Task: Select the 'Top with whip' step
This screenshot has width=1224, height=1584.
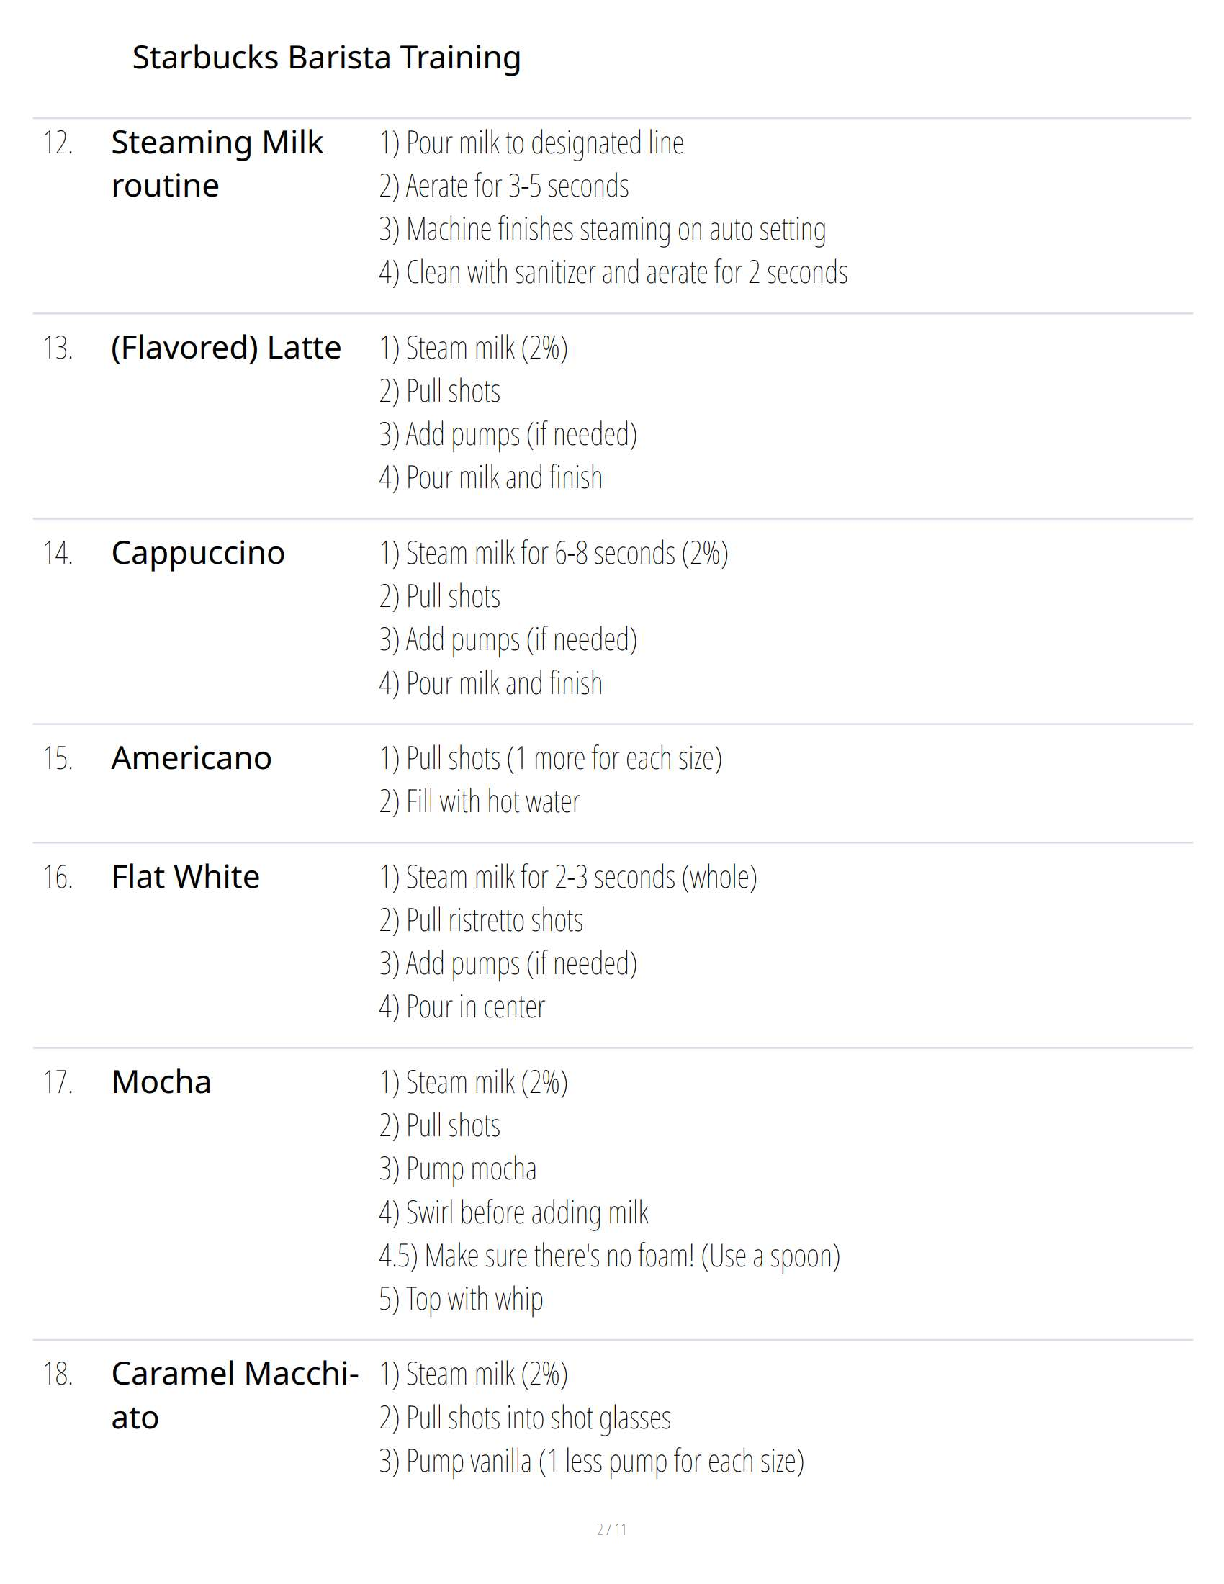Action: pos(461,1300)
